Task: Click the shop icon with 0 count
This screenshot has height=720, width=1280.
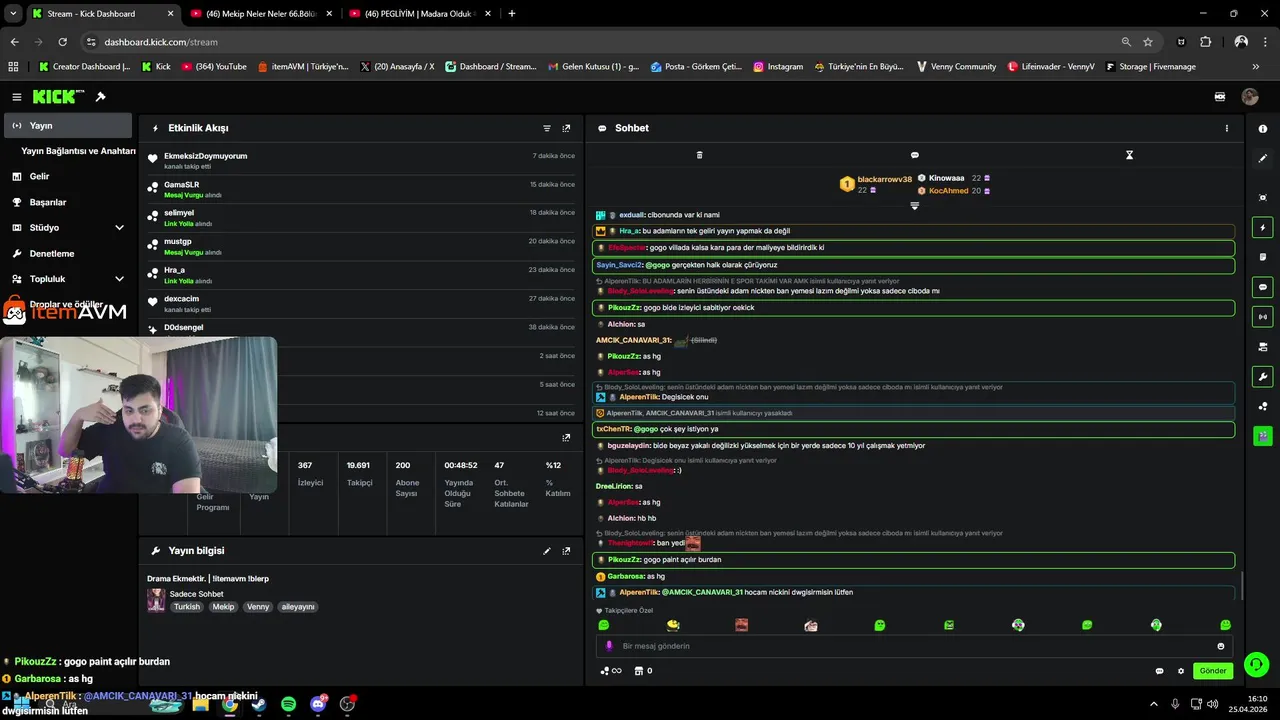Action: pyautogui.click(x=644, y=671)
